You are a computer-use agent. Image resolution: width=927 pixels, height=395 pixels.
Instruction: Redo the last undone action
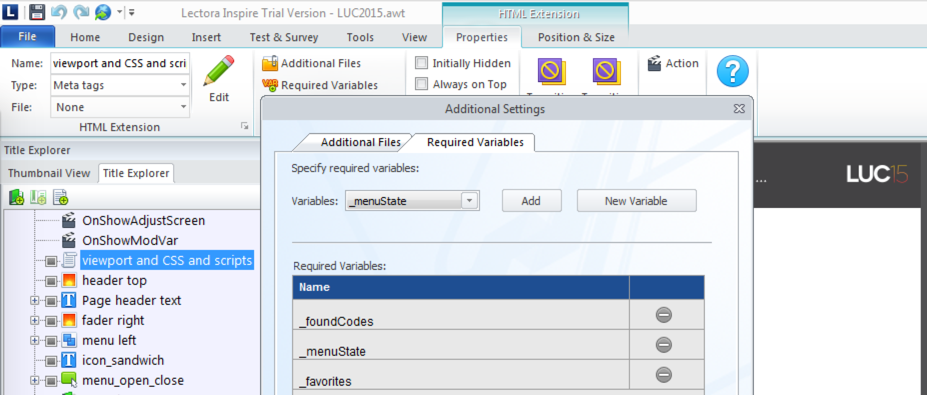[x=81, y=11]
